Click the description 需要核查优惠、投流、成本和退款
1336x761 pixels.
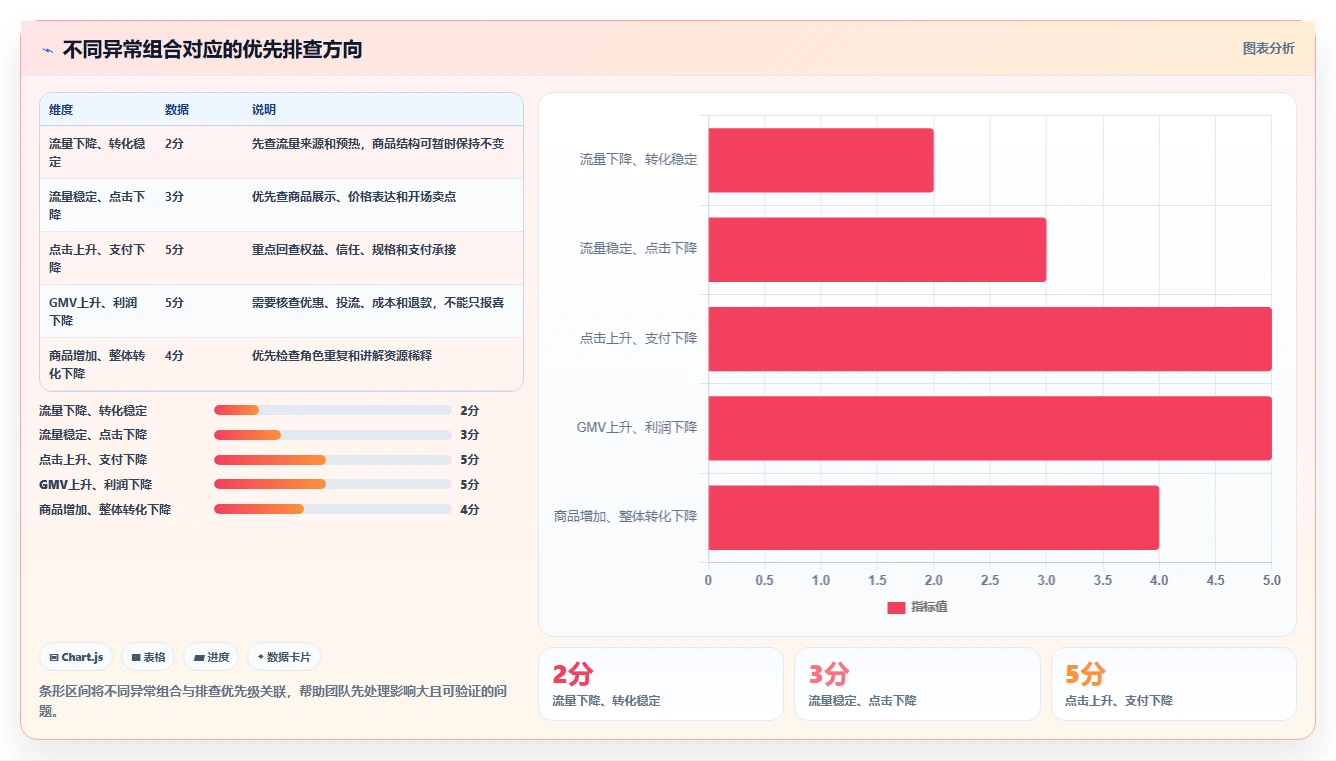(378, 302)
